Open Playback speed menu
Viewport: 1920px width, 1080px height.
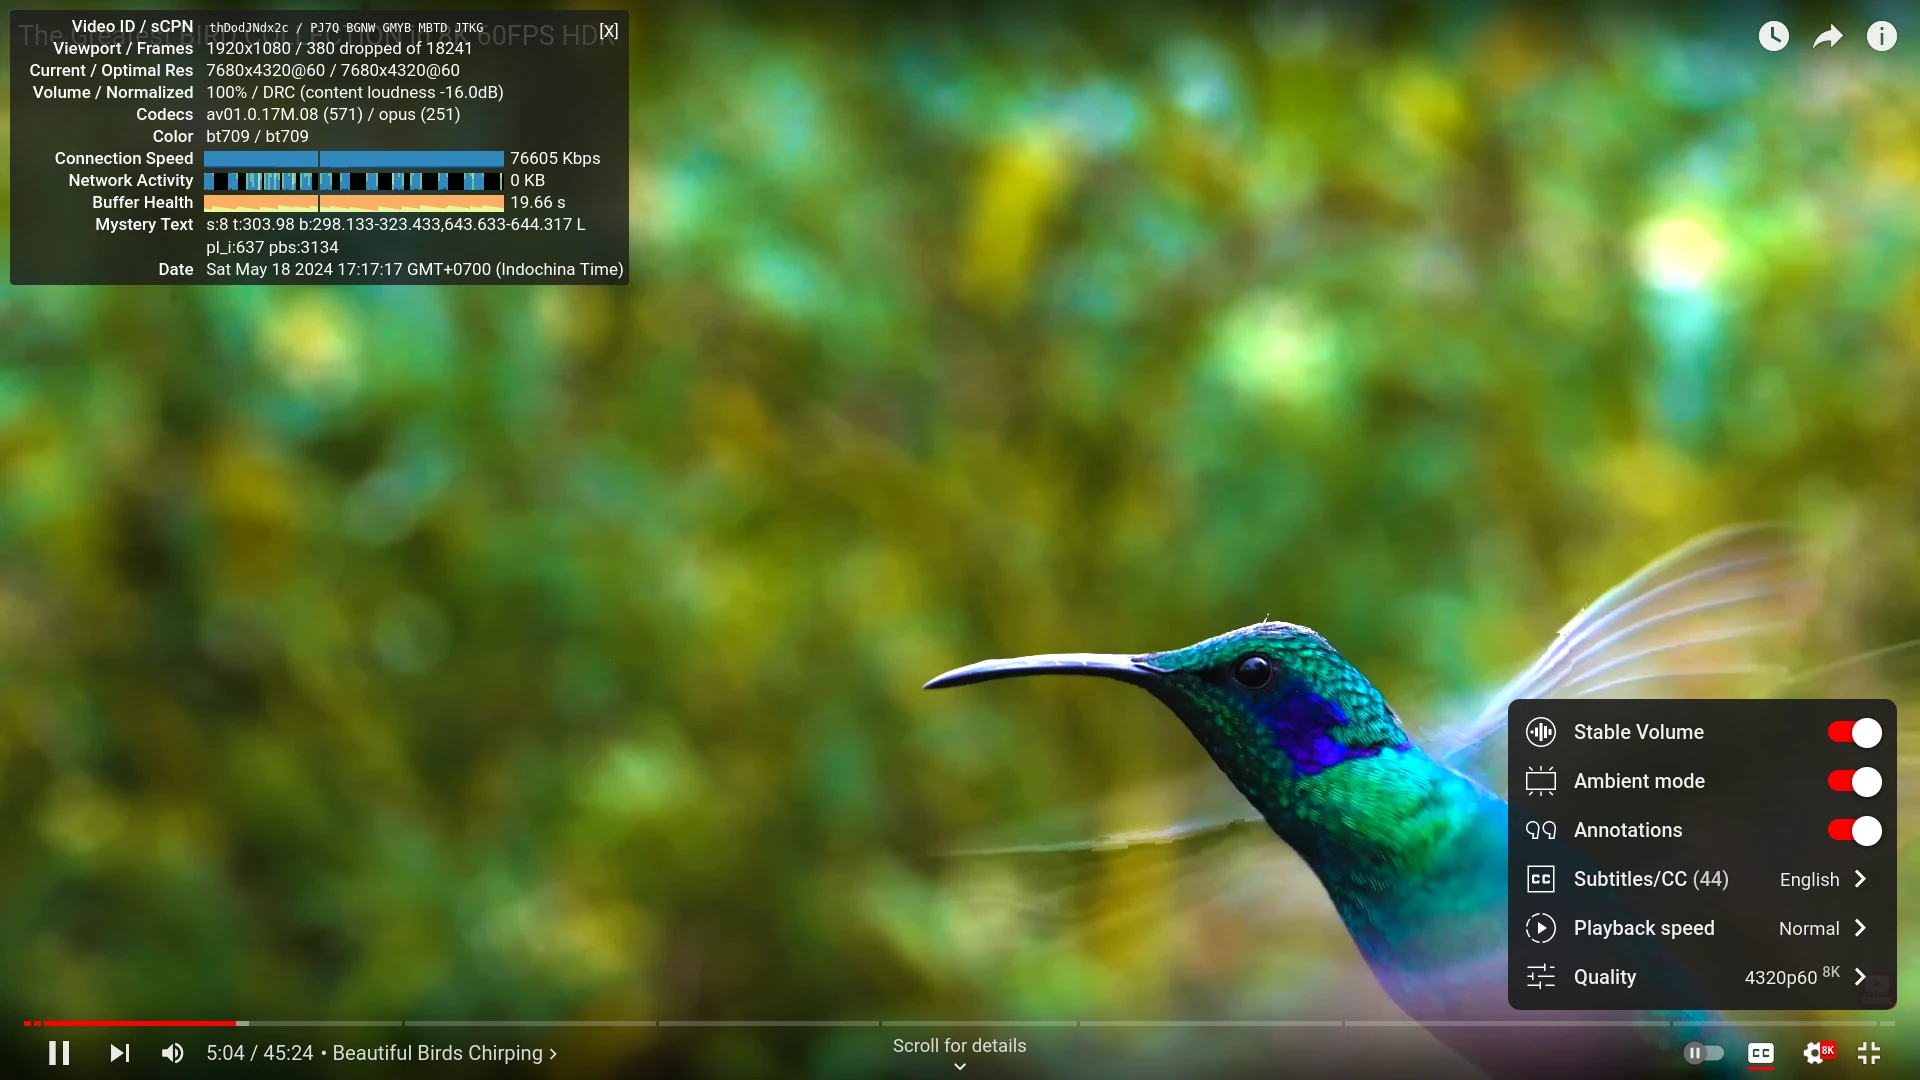click(x=1702, y=928)
